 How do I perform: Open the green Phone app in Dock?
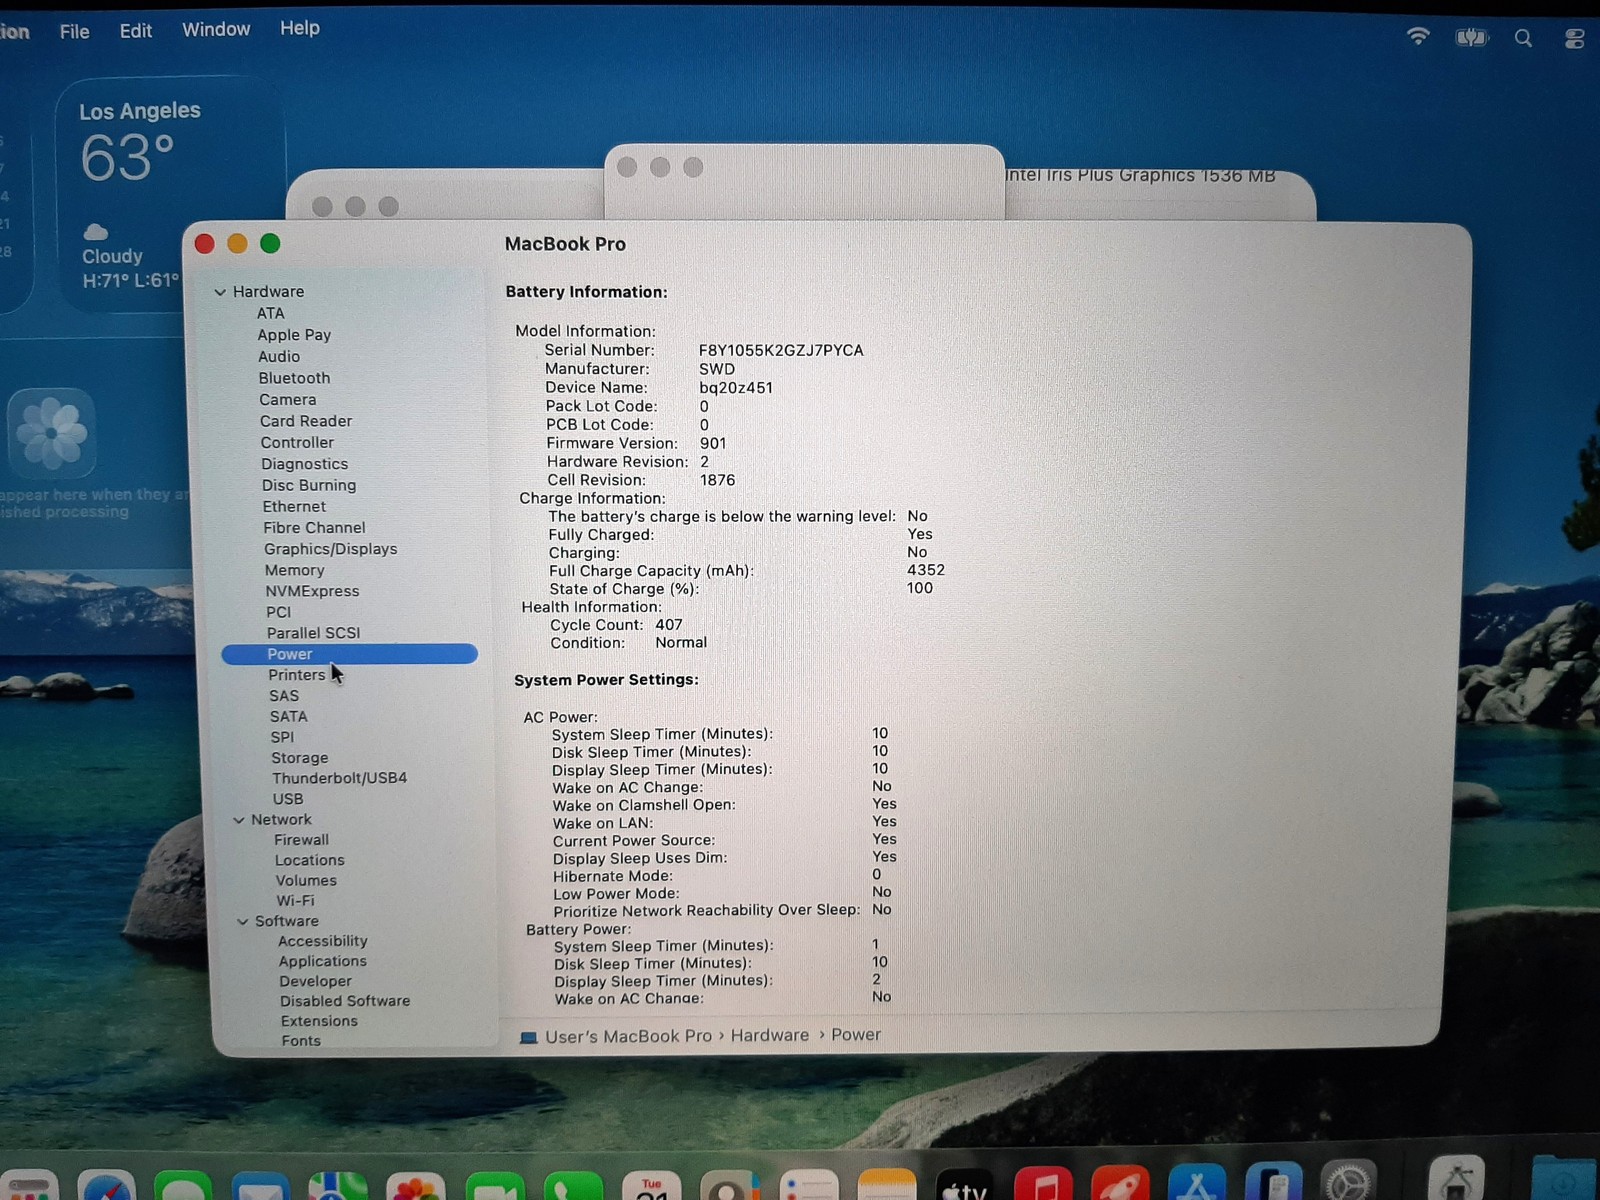(573, 1186)
